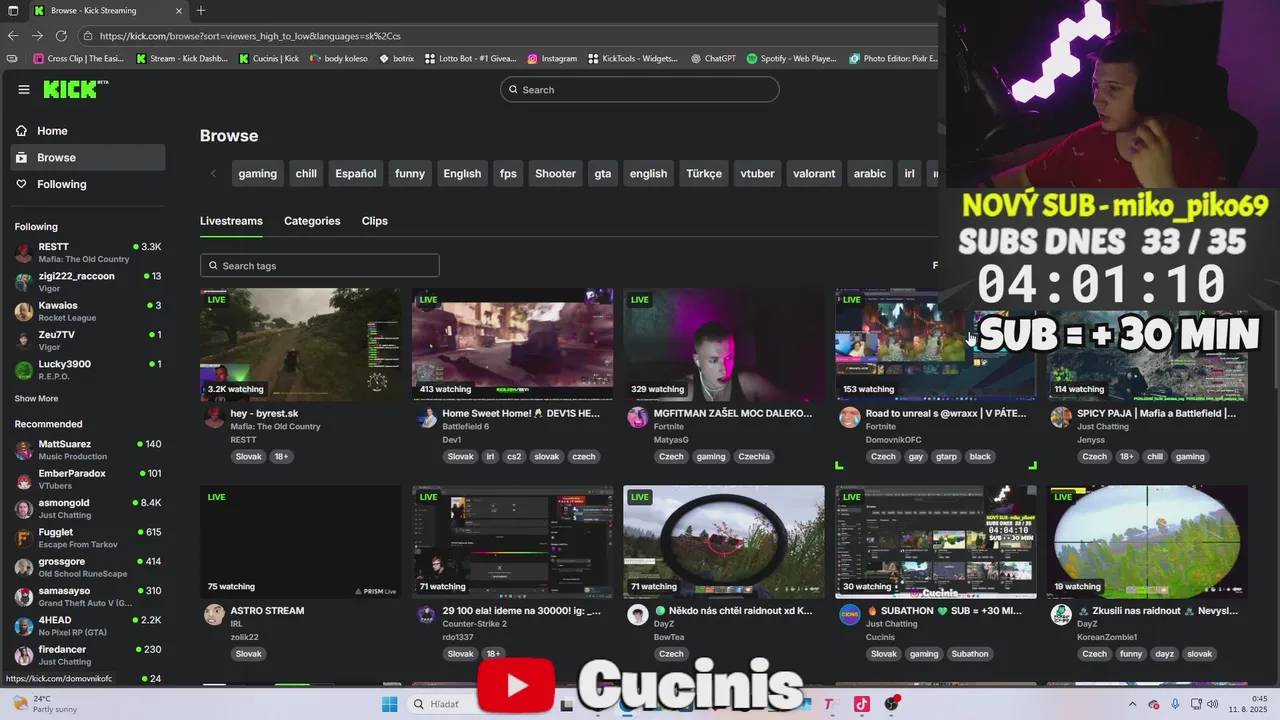Open grossgore recommended channel
Screen dimensions: 1280x720
pyautogui.click(x=88, y=567)
